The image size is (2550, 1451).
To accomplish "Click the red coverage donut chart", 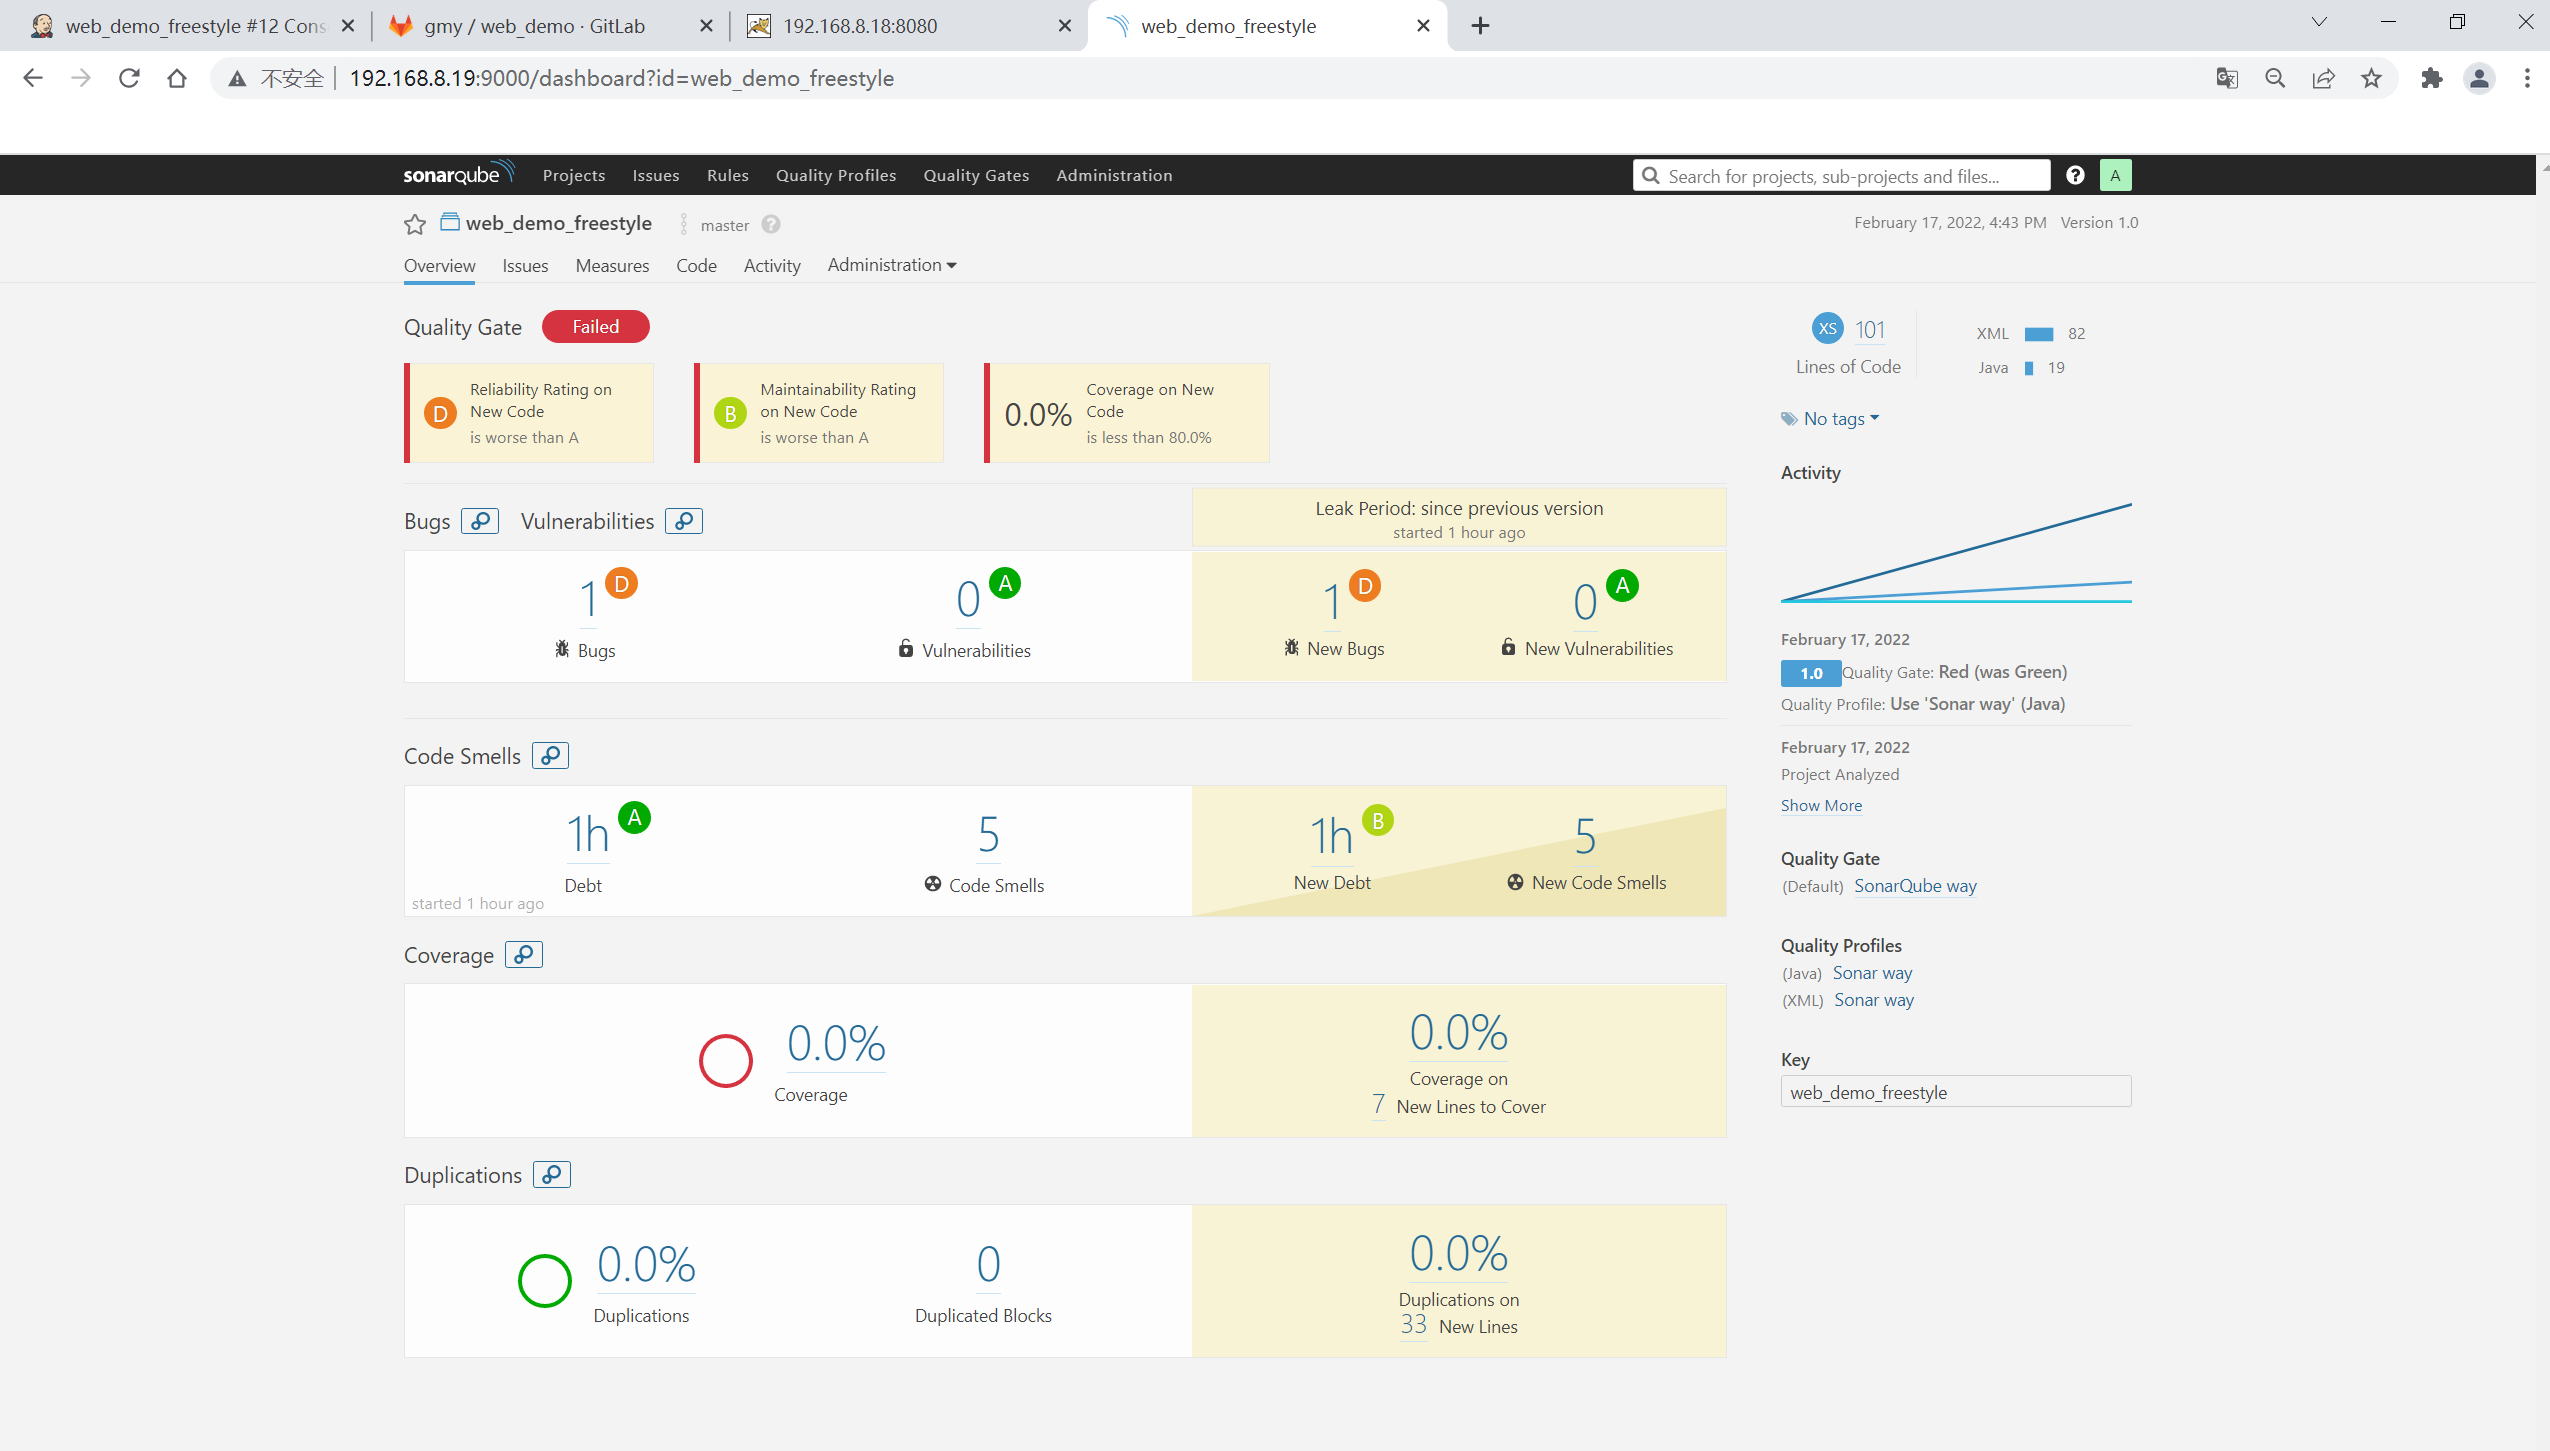I will click(x=726, y=1061).
